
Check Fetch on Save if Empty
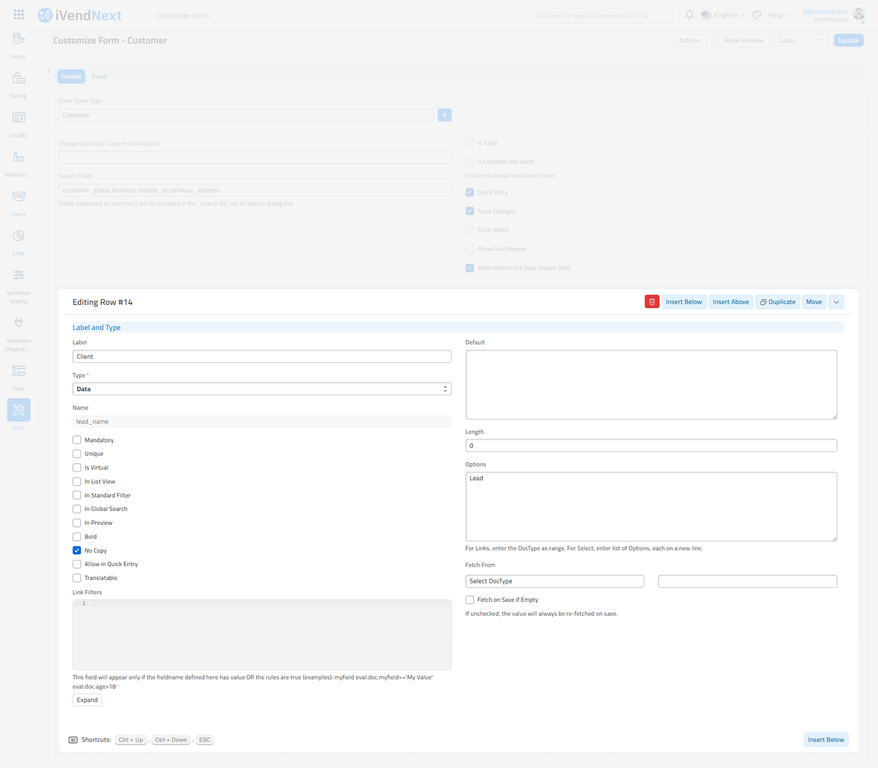point(469,599)
